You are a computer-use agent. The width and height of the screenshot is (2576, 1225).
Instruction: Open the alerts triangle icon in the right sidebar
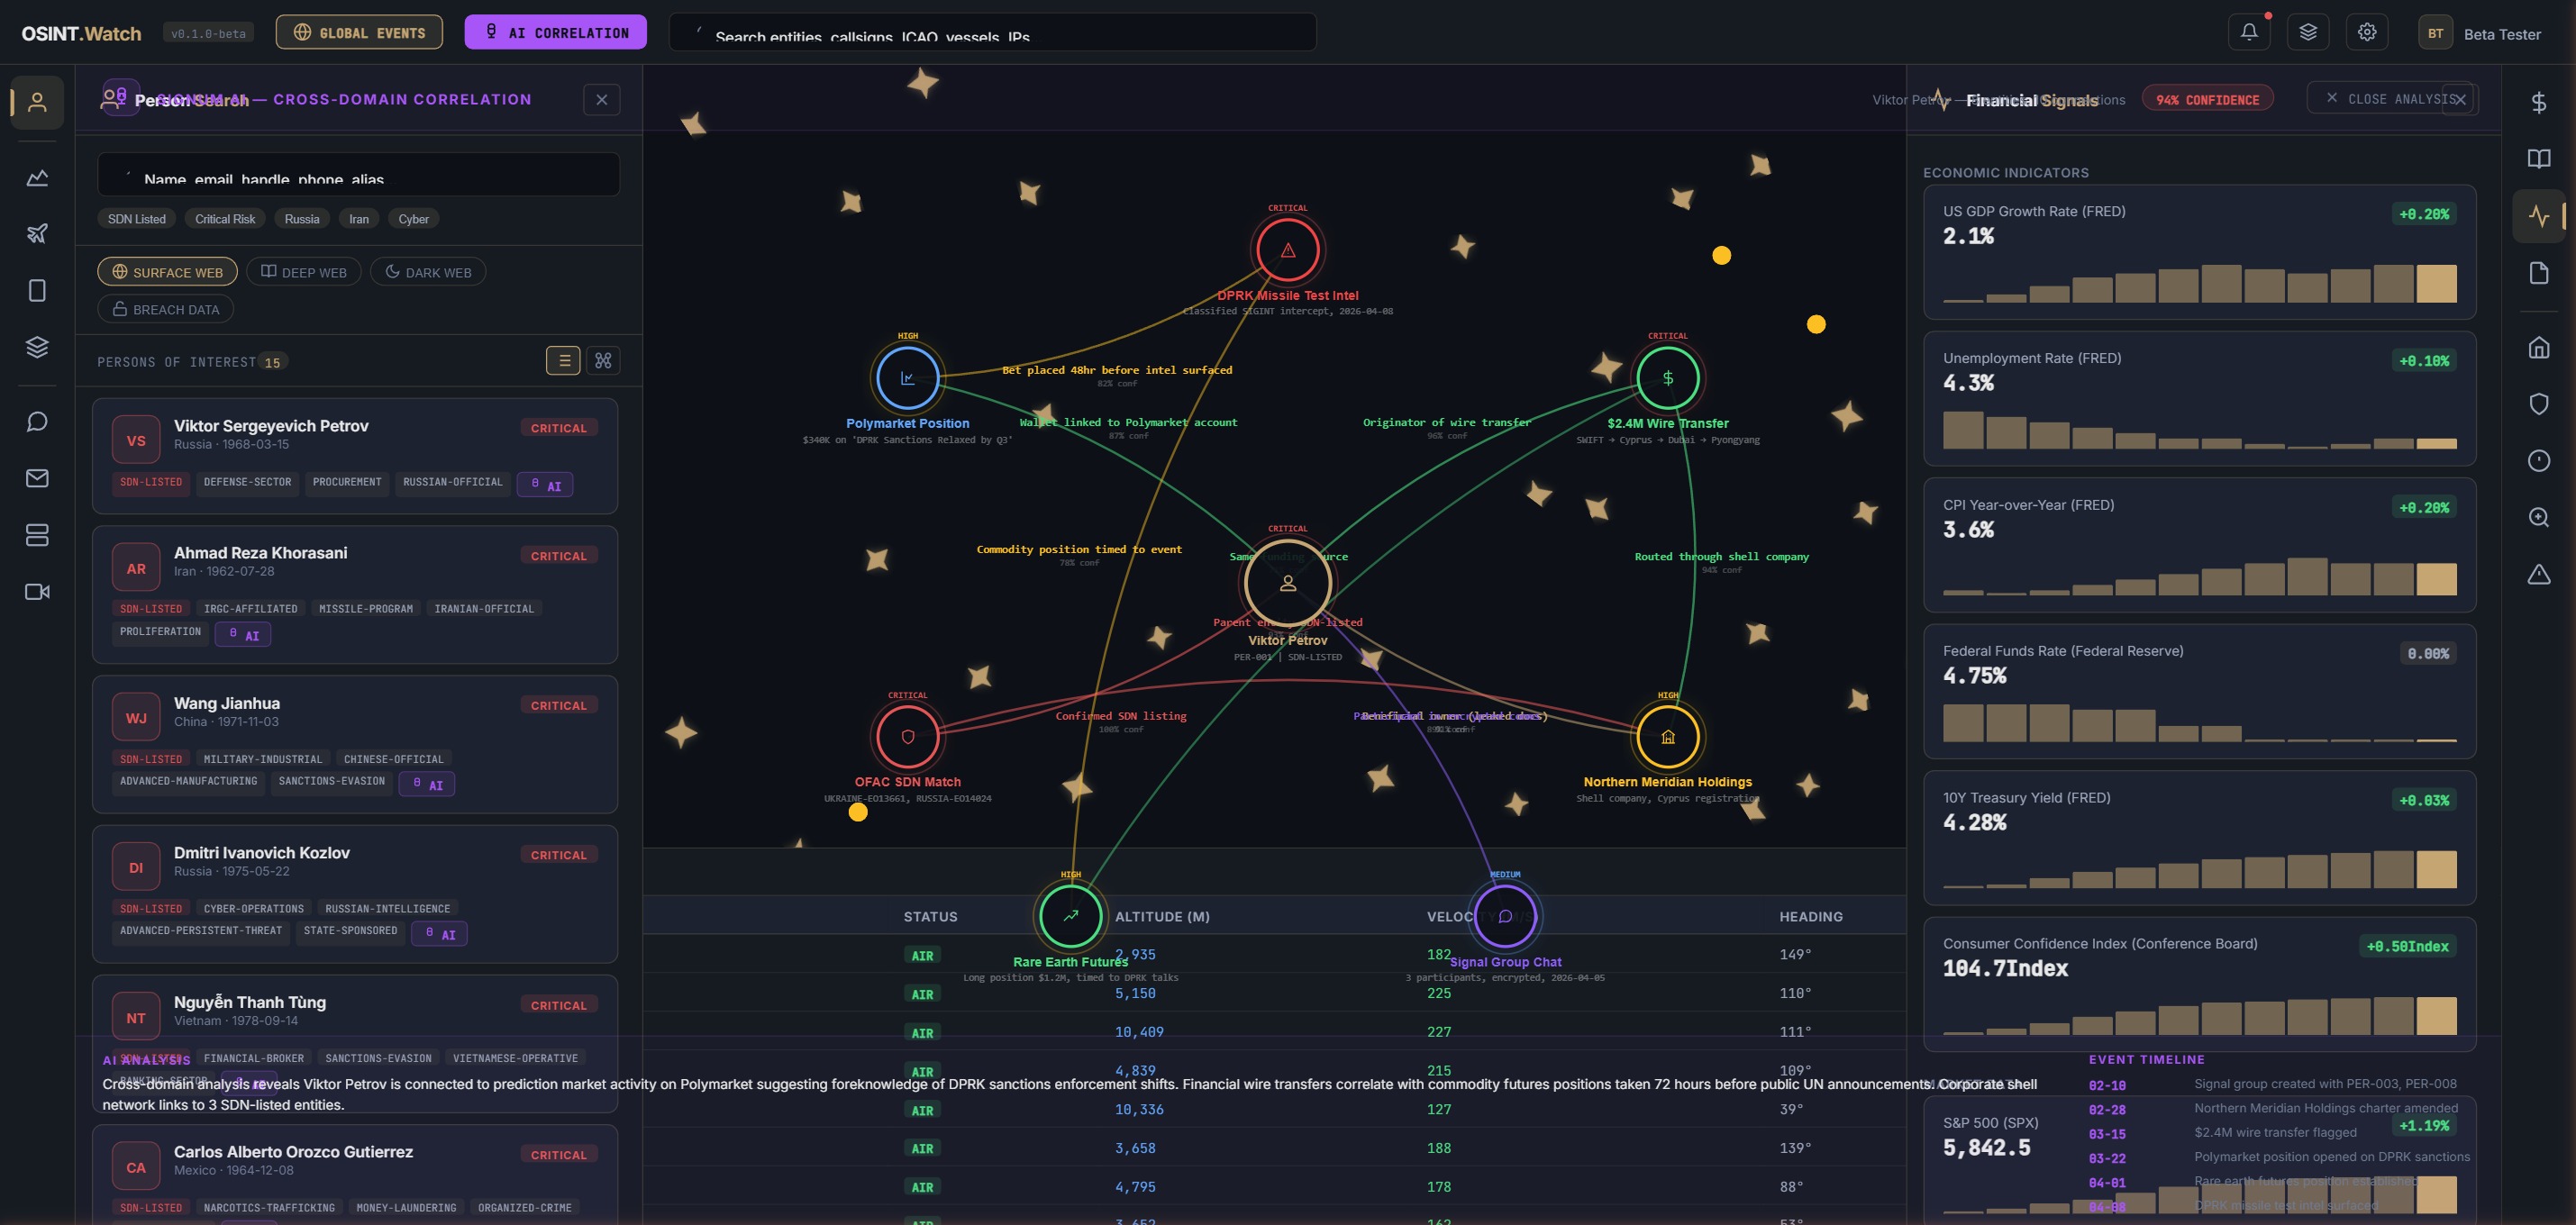pos(2539,574)
